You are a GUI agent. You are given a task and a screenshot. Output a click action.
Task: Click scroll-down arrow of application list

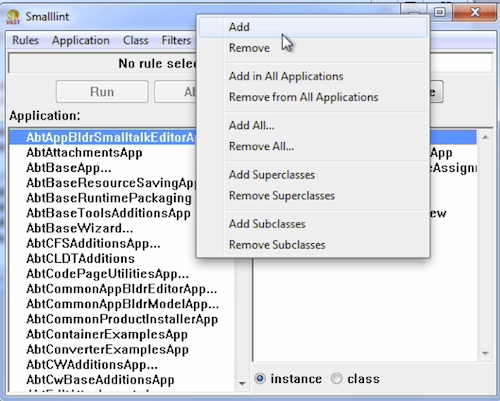point(242,384)
